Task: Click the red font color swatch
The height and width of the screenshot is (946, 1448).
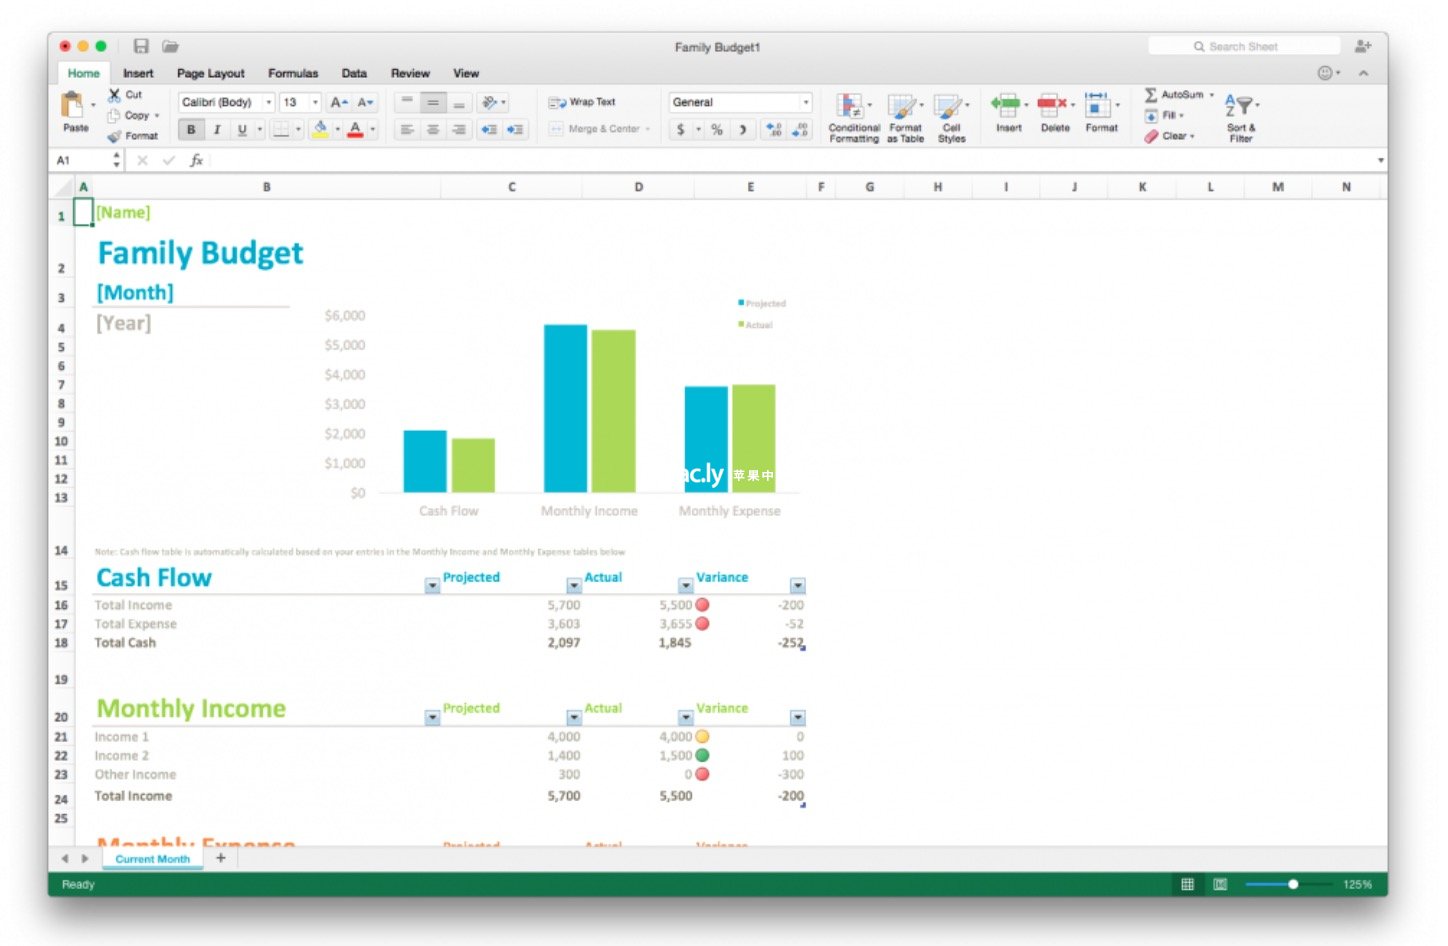Action: click(x=355, y=129)
